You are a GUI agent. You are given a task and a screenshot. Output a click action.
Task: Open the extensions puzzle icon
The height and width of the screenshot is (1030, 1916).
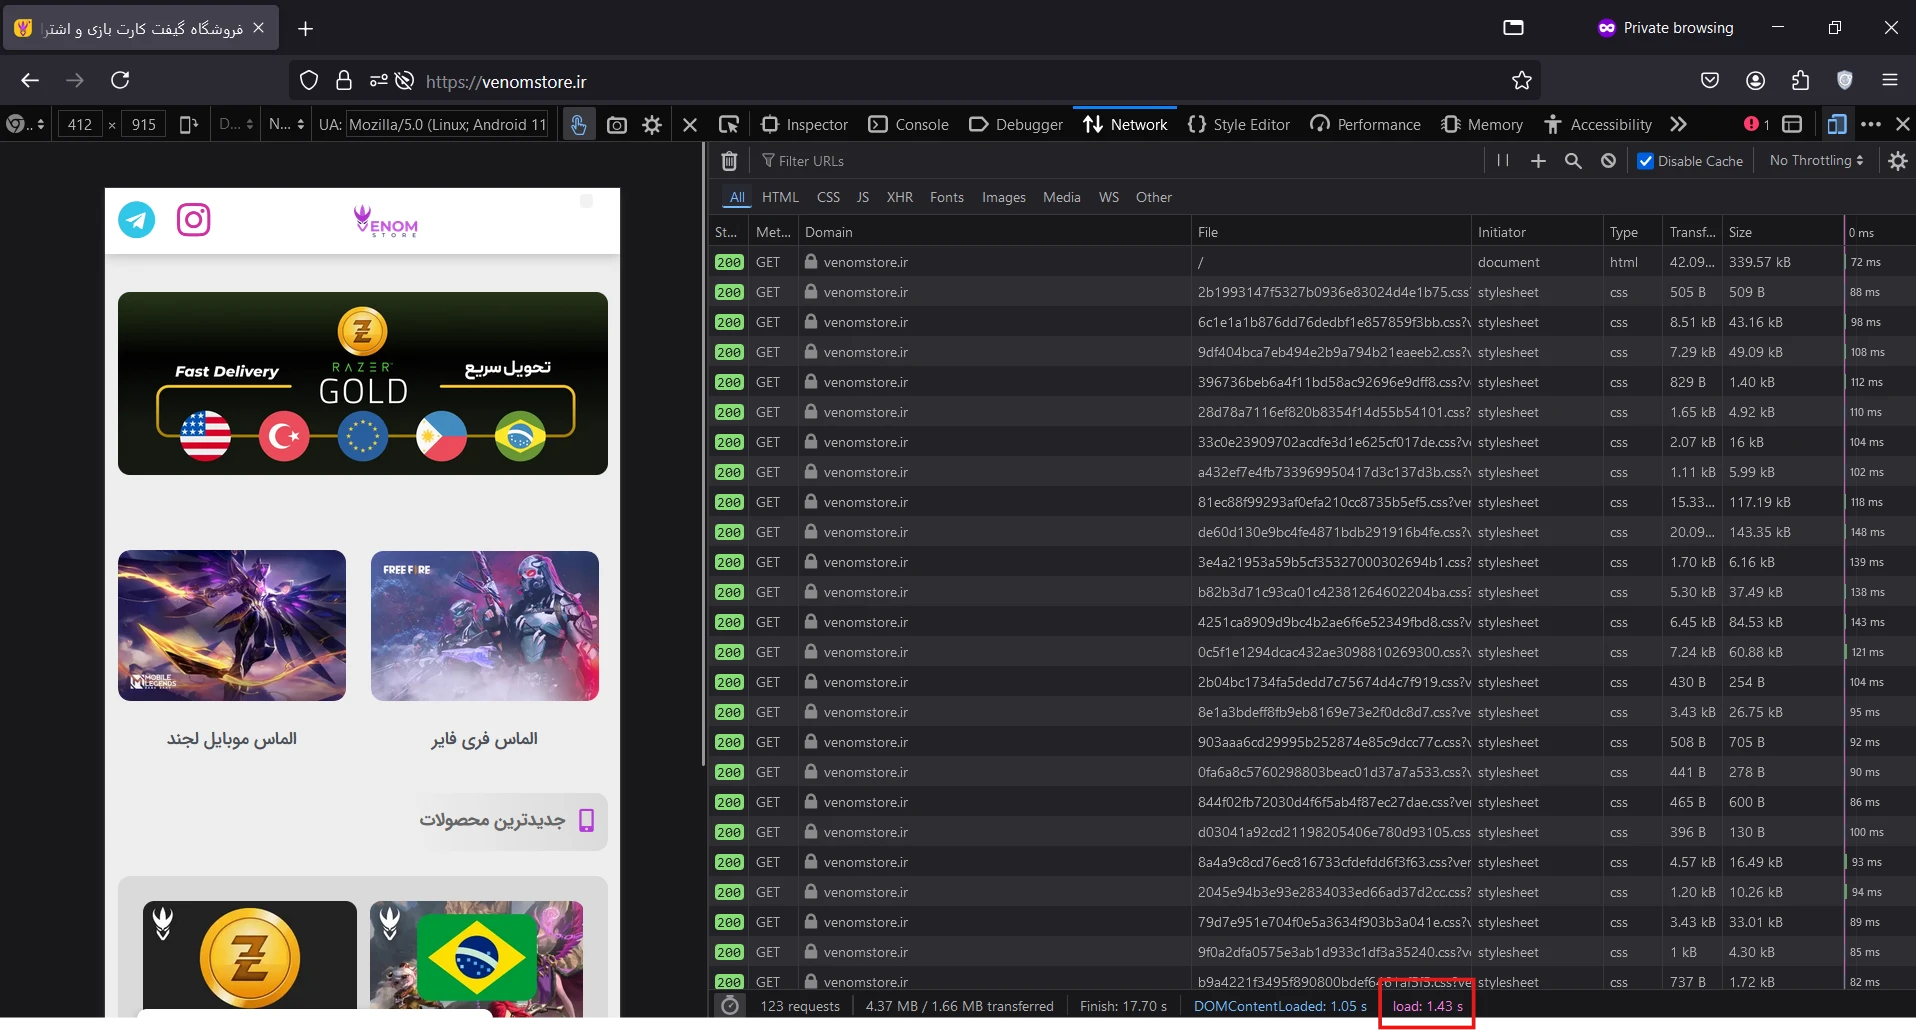point(1800,80)
